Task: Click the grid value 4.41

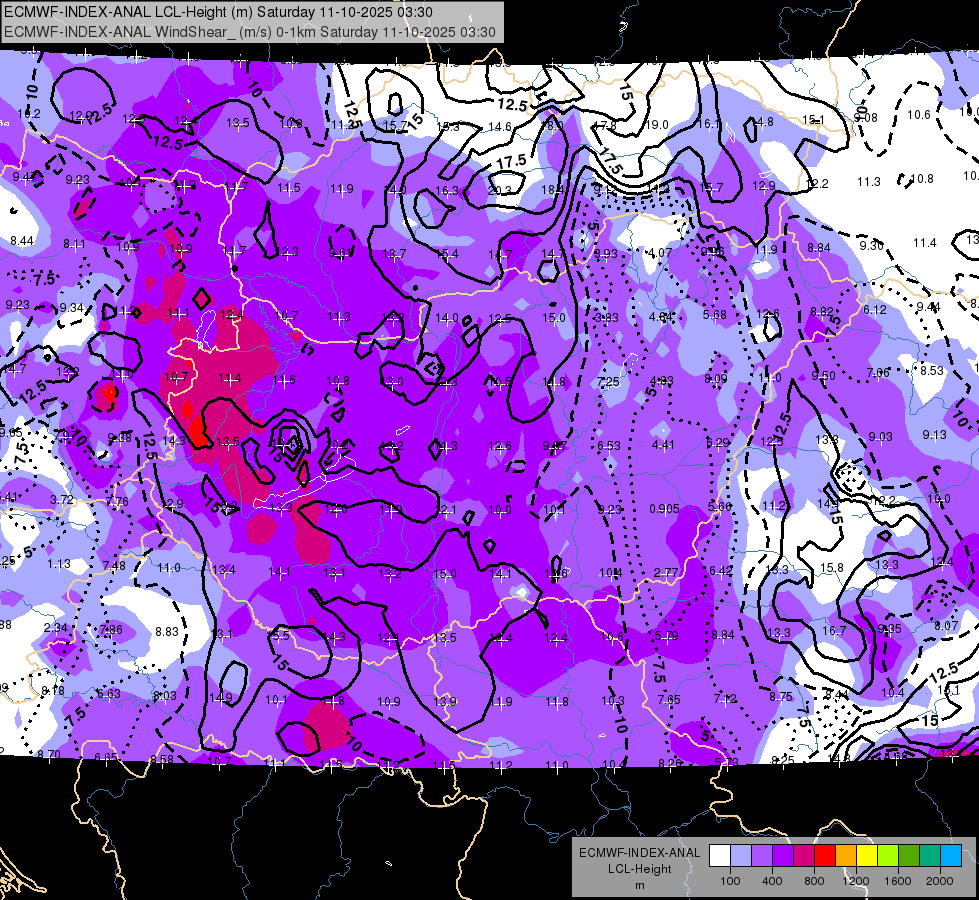Action: point(663,445)
